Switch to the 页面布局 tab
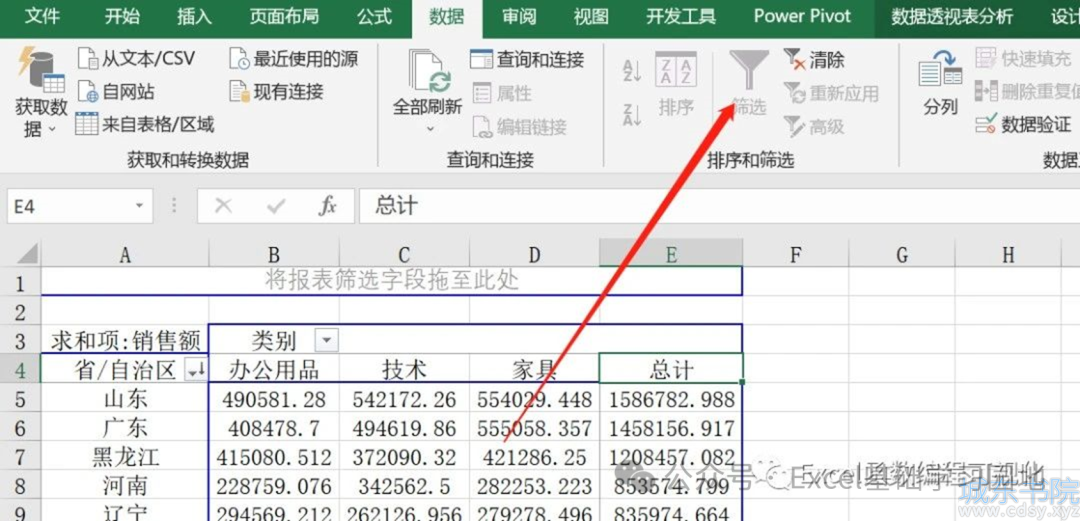The image size is (1080, 521). pos(284,17)
